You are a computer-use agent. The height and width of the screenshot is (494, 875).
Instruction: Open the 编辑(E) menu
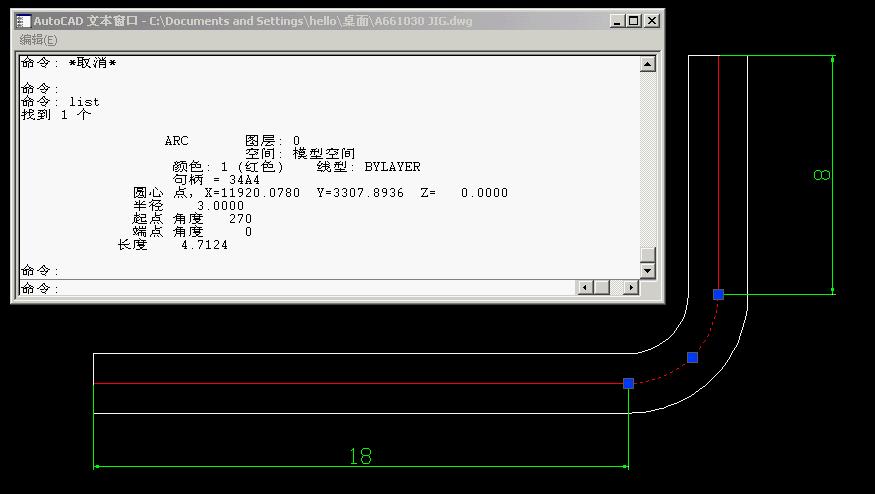pos(38,40)
